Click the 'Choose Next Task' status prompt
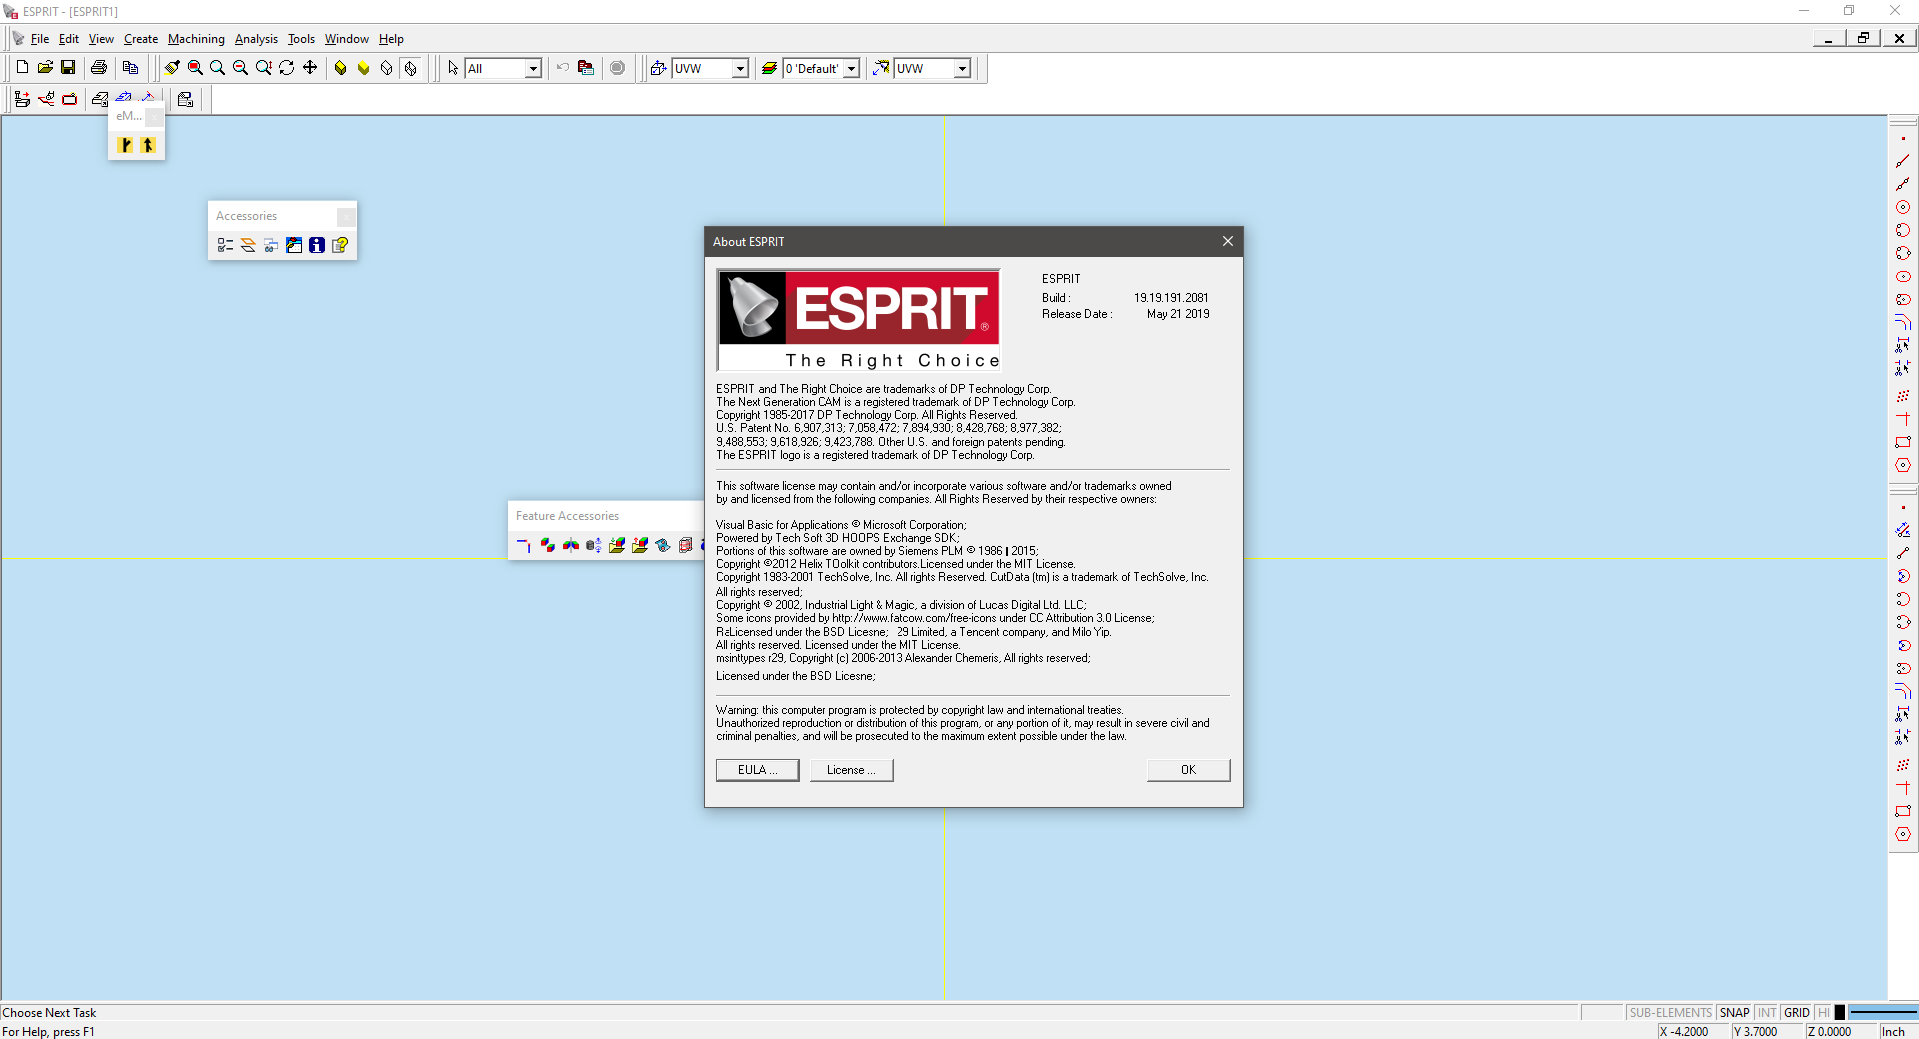 (x=50, y=1013)
